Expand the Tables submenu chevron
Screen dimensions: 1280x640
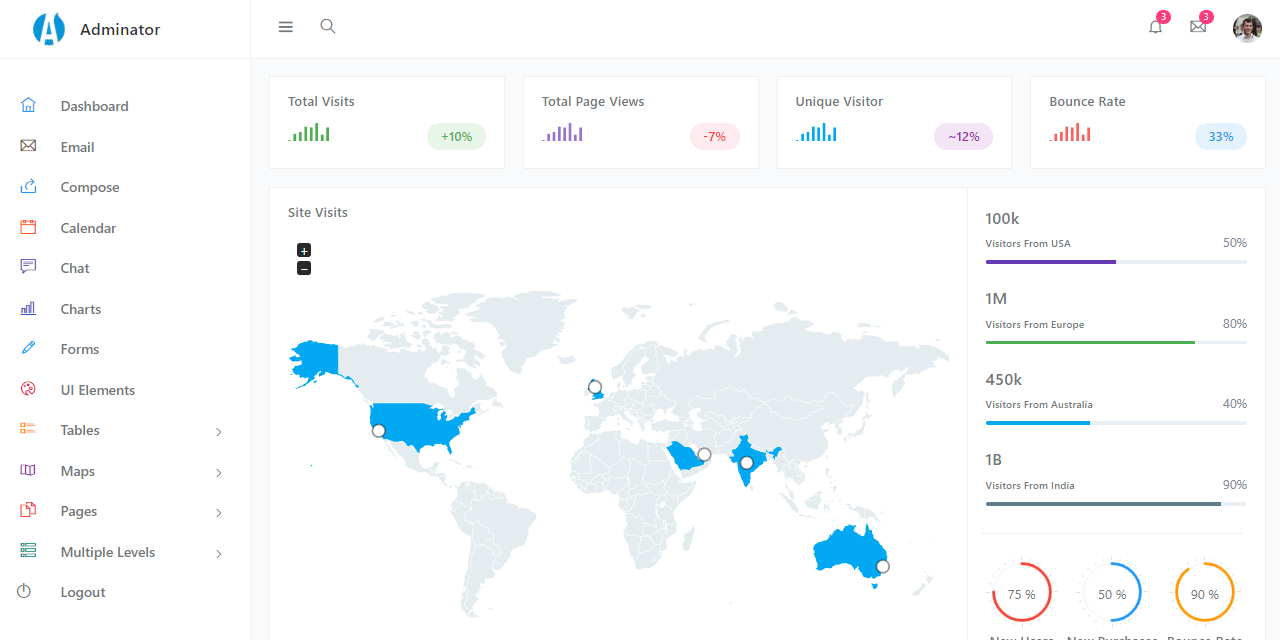pos(219,431)
